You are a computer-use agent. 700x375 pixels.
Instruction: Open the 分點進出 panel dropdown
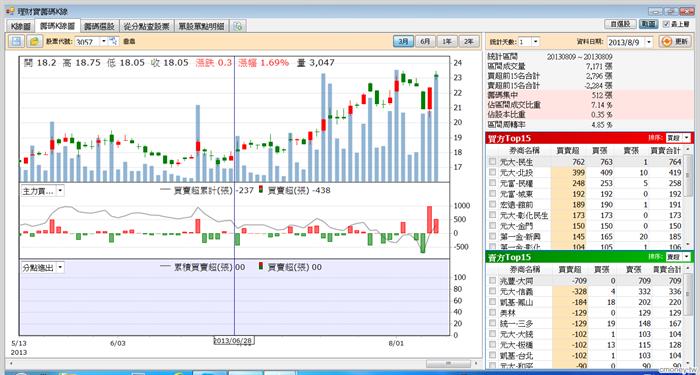61,267
